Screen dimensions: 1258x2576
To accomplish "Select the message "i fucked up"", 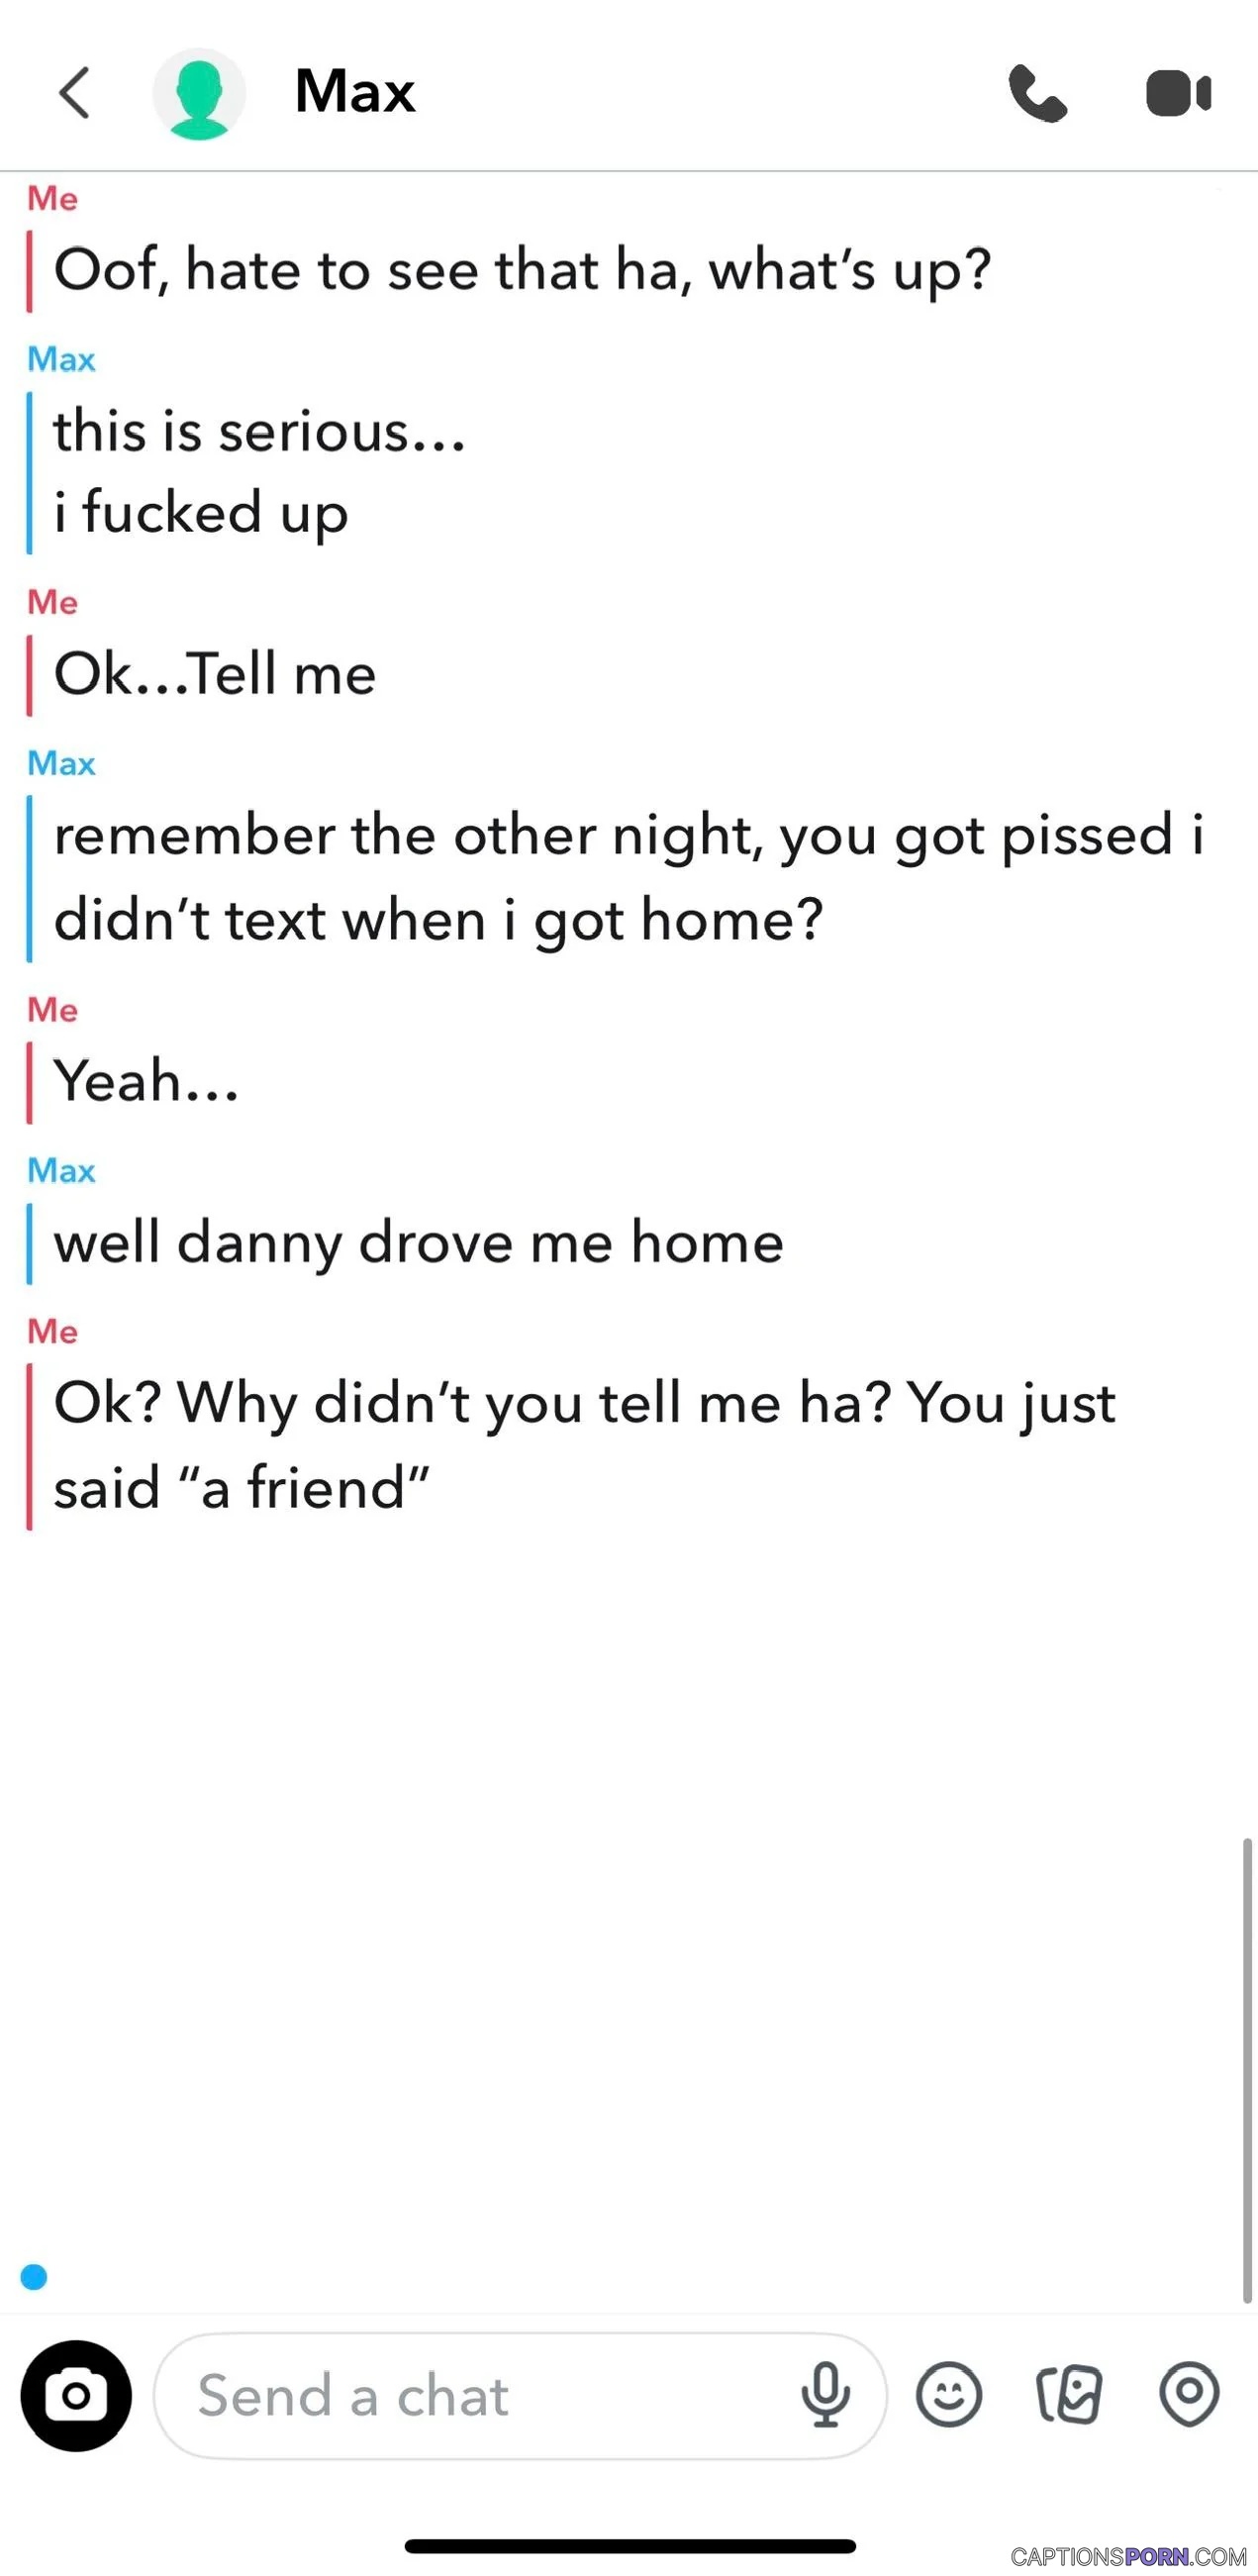I will [201, 513].
